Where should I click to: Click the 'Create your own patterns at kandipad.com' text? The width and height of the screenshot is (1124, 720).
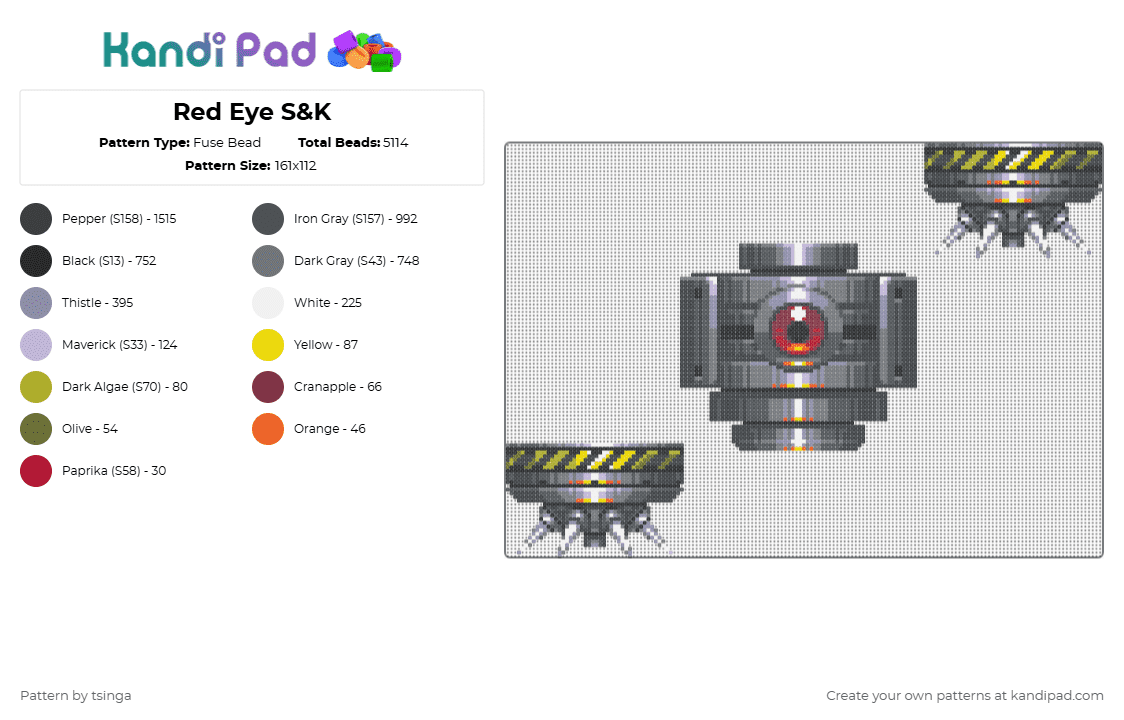click(965, 696)
